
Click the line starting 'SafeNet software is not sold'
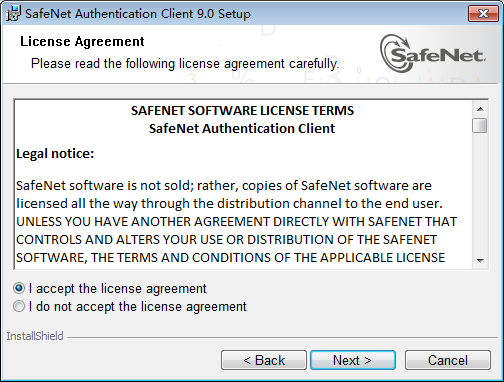(224, 186)
